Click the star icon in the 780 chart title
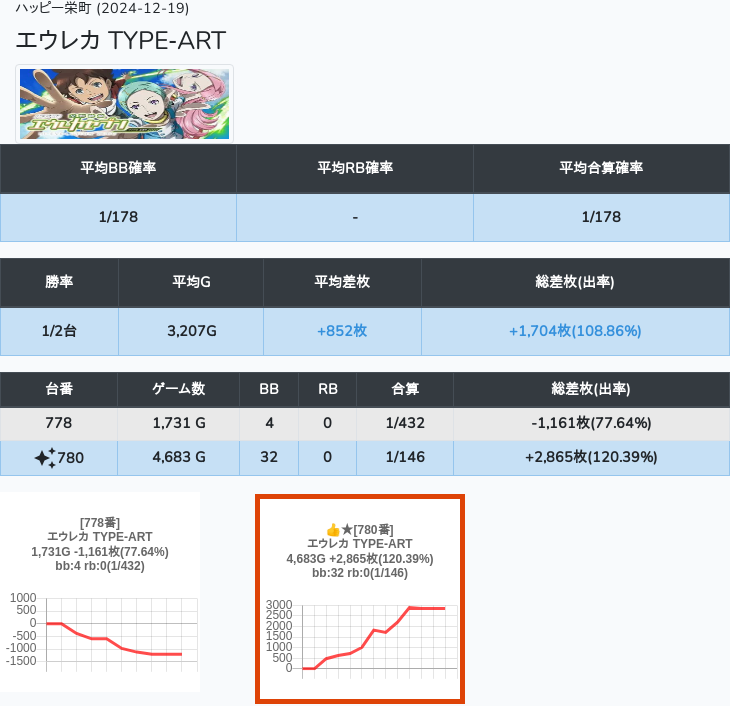 [x=348, y=529]
